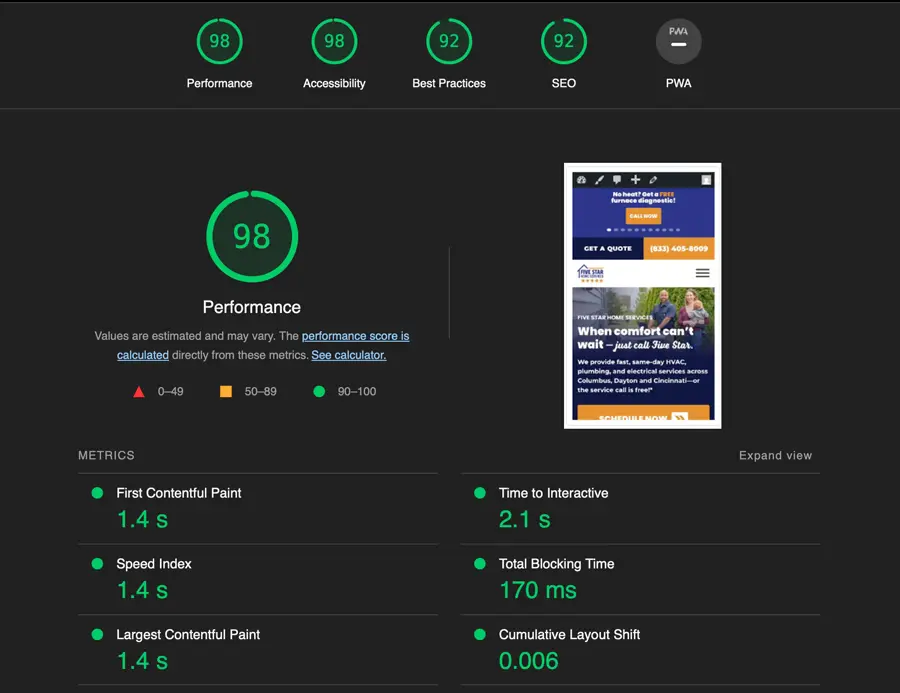Open the Accessibility category label
This screenshot has height=693, width=900.
[x=334, y=83]
